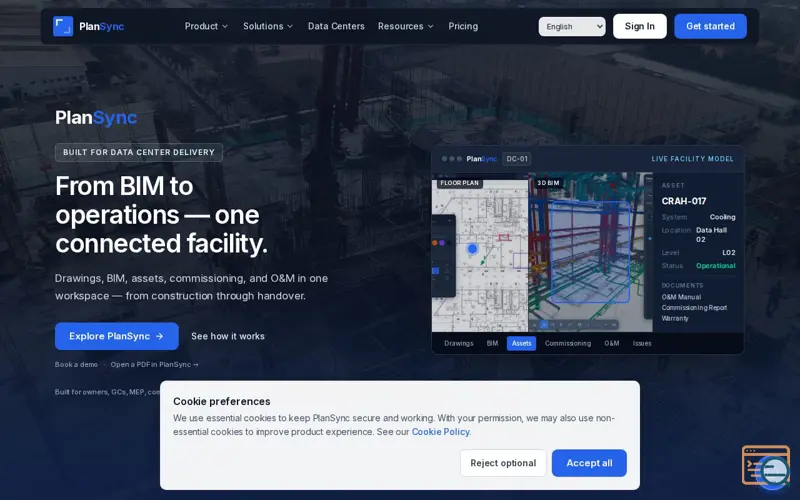
Task: Click the red markup on the floor plan
Action: 504,237
